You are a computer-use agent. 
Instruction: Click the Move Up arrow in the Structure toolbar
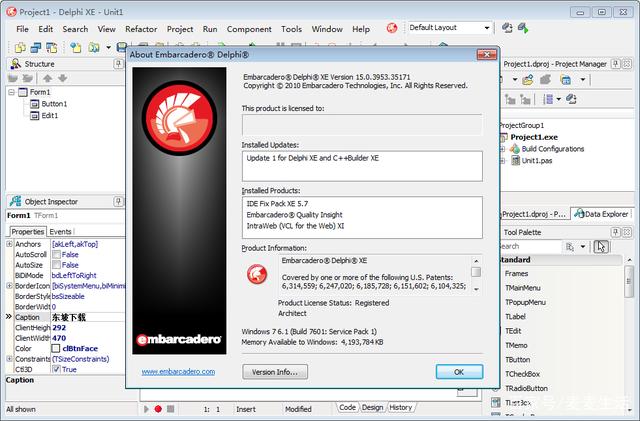[x=47, y=78]
